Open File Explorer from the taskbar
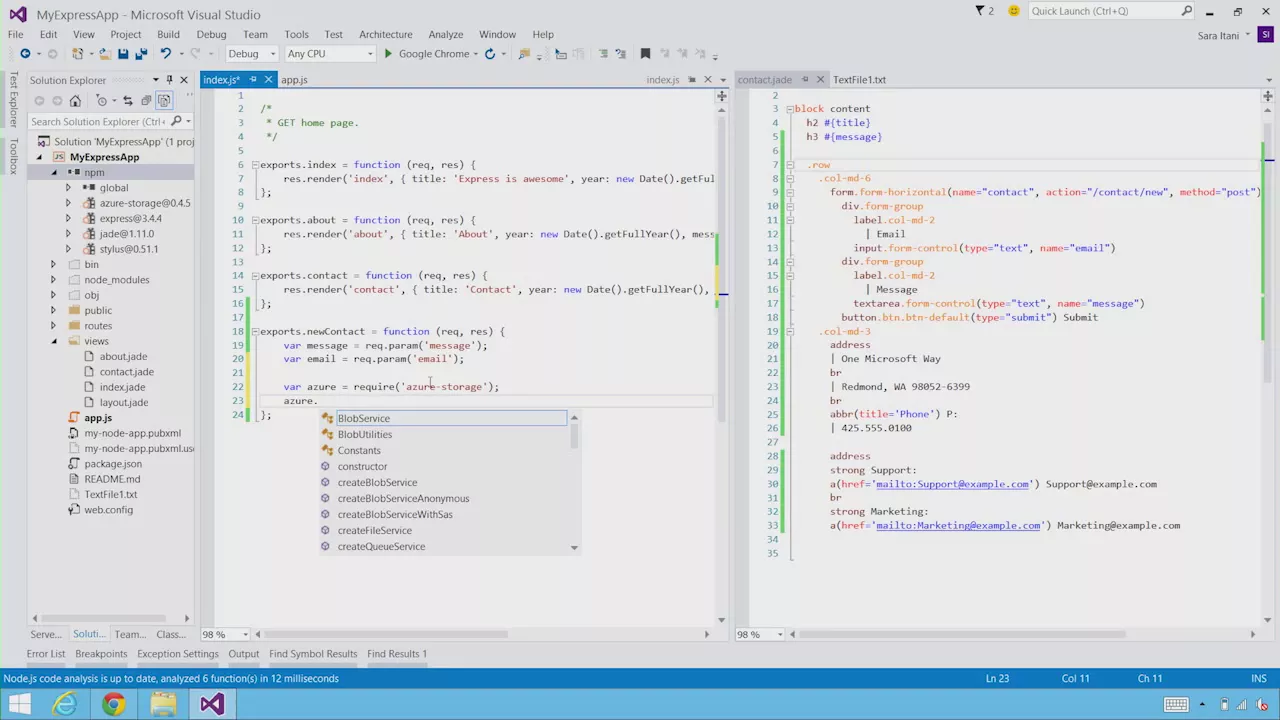Viewport: 1280px width, 720px height. (163, 705)
